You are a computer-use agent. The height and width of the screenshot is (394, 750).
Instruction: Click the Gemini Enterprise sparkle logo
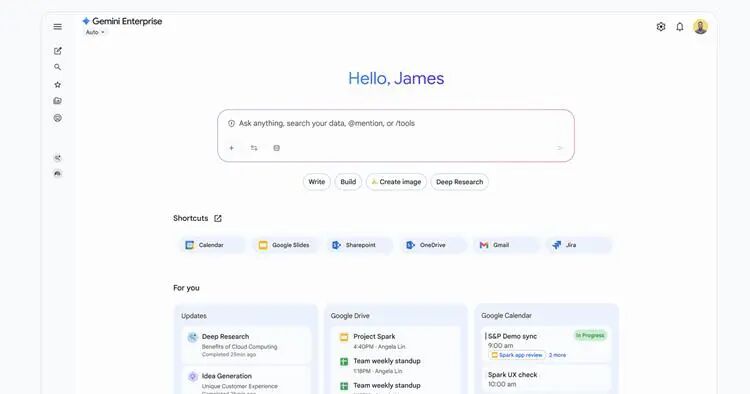[x=86, y=21]
